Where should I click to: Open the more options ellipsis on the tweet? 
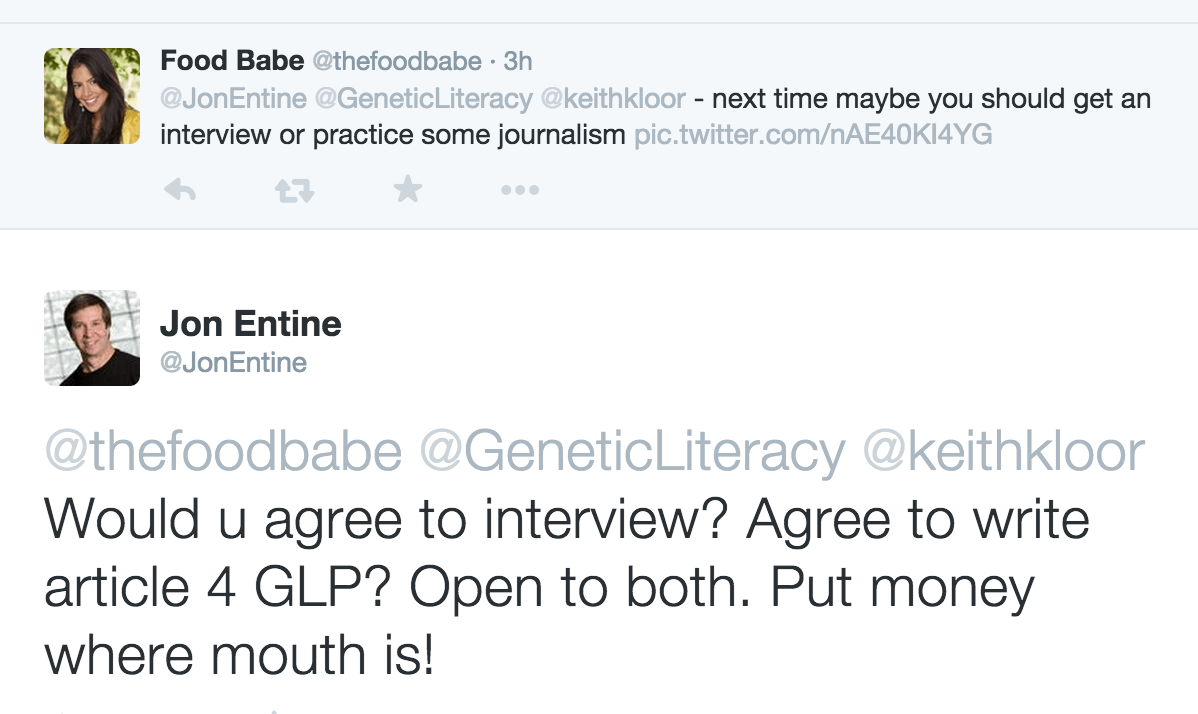point(520,189)
